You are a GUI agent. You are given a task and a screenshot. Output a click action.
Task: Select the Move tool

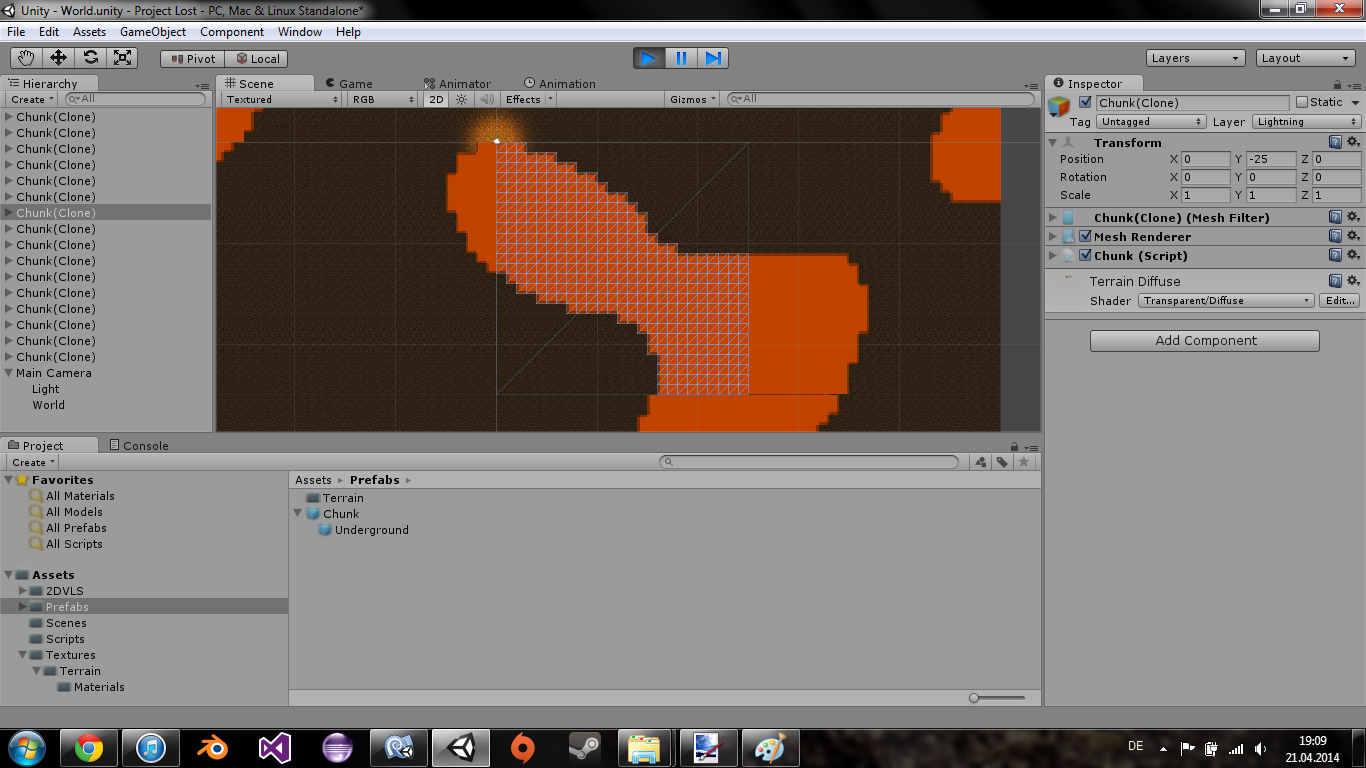(58, 58)
